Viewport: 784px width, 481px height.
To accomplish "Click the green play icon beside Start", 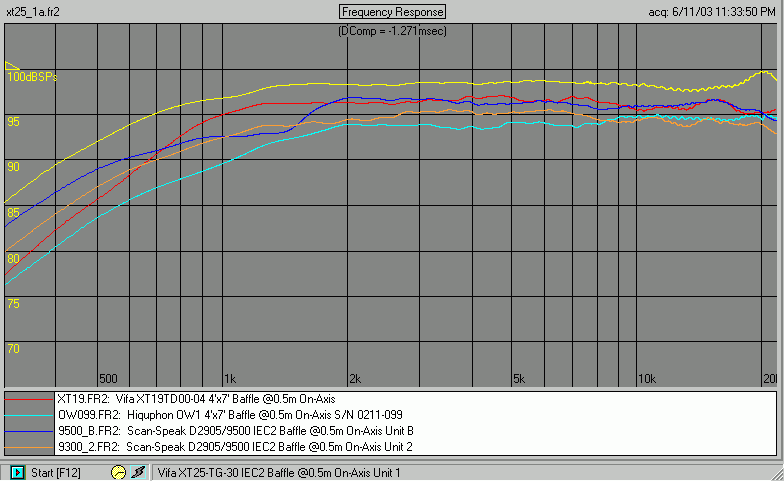I will pyautogui.click(x=17, y=472).
